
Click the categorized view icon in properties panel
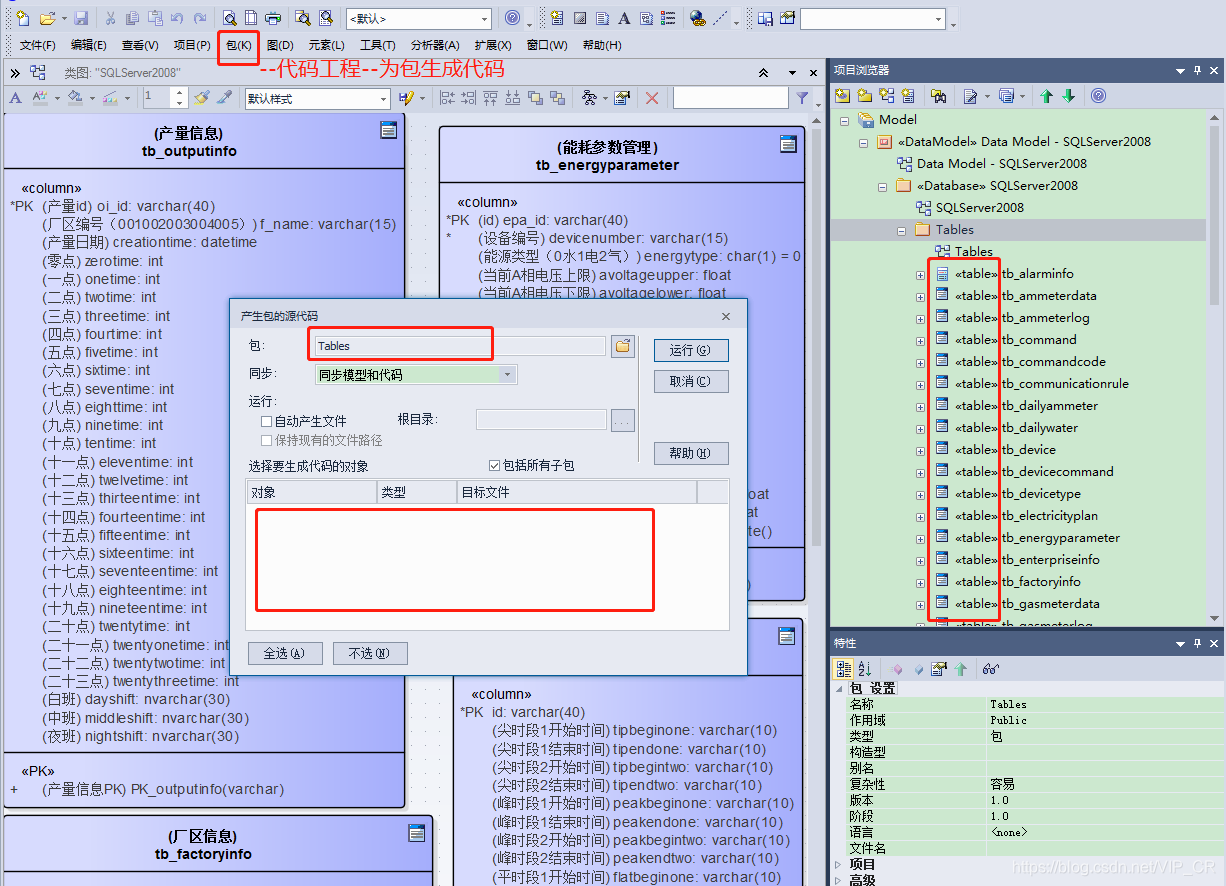tap(843, 669)
